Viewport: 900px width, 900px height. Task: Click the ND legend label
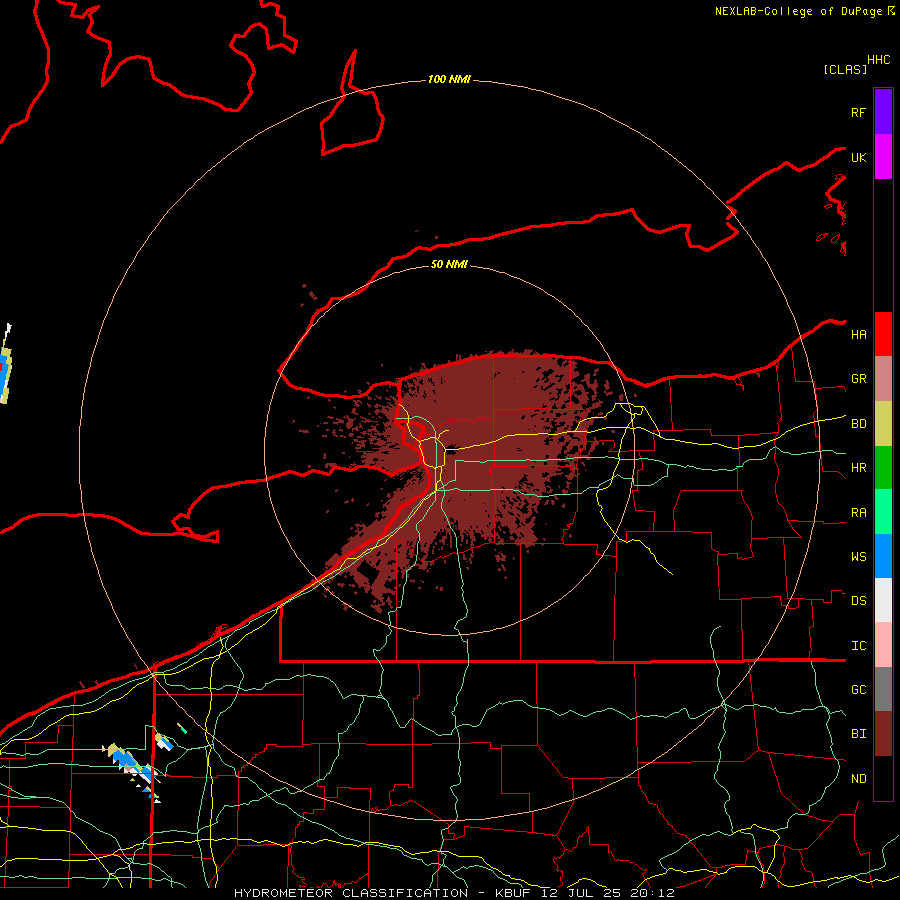pyautogui.click(x=859, y=779)
